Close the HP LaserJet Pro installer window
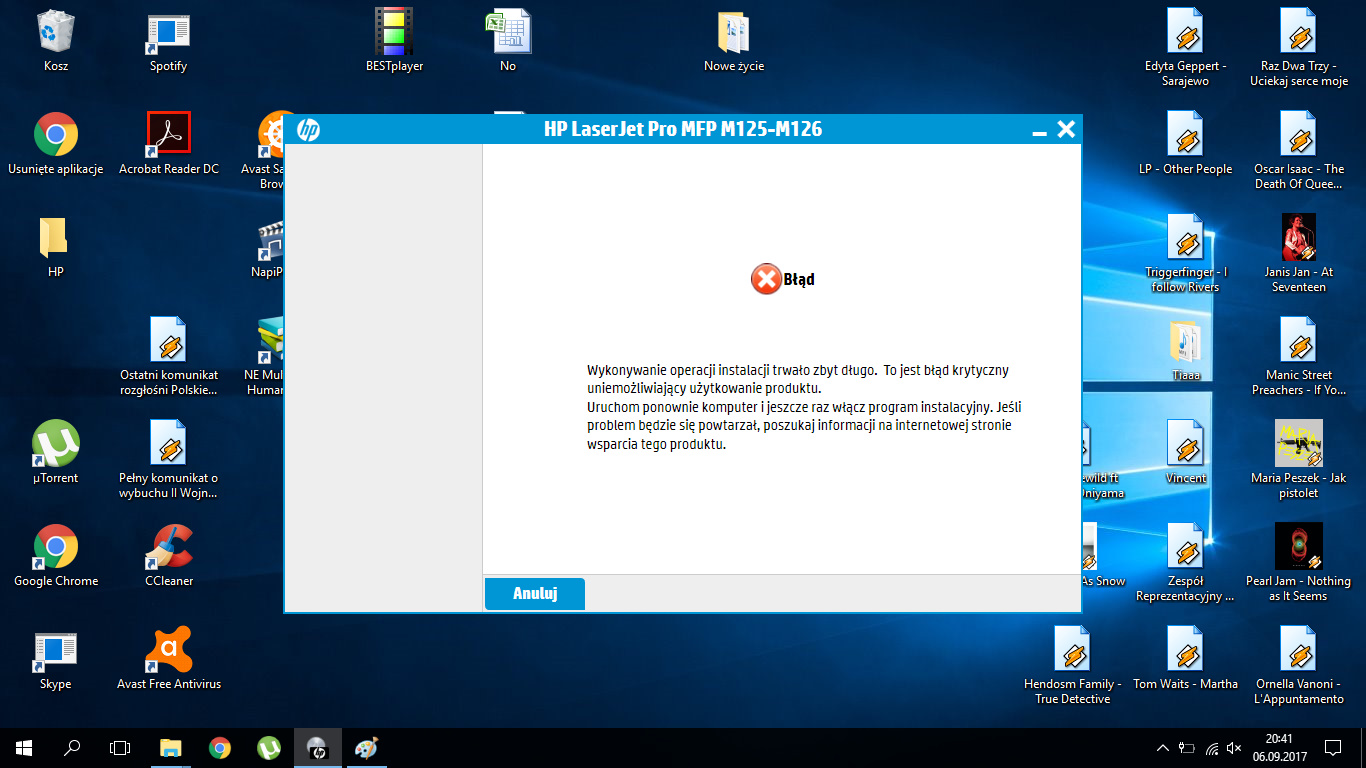This screenshot has height=768, width=1366. click(x=1066, y=129)
